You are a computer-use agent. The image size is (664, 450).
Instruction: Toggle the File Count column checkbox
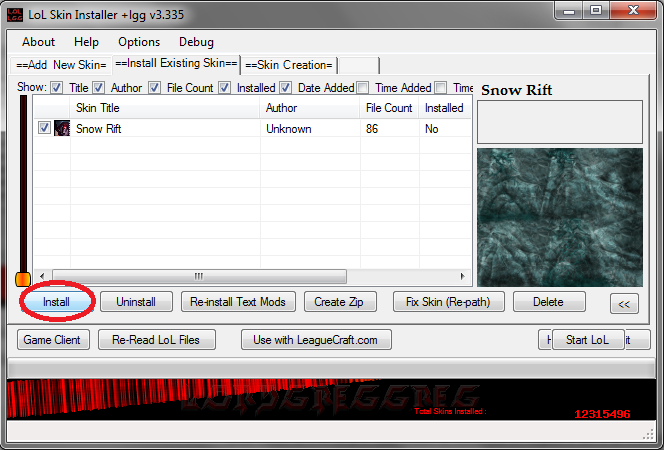click(x=154, y=88)
